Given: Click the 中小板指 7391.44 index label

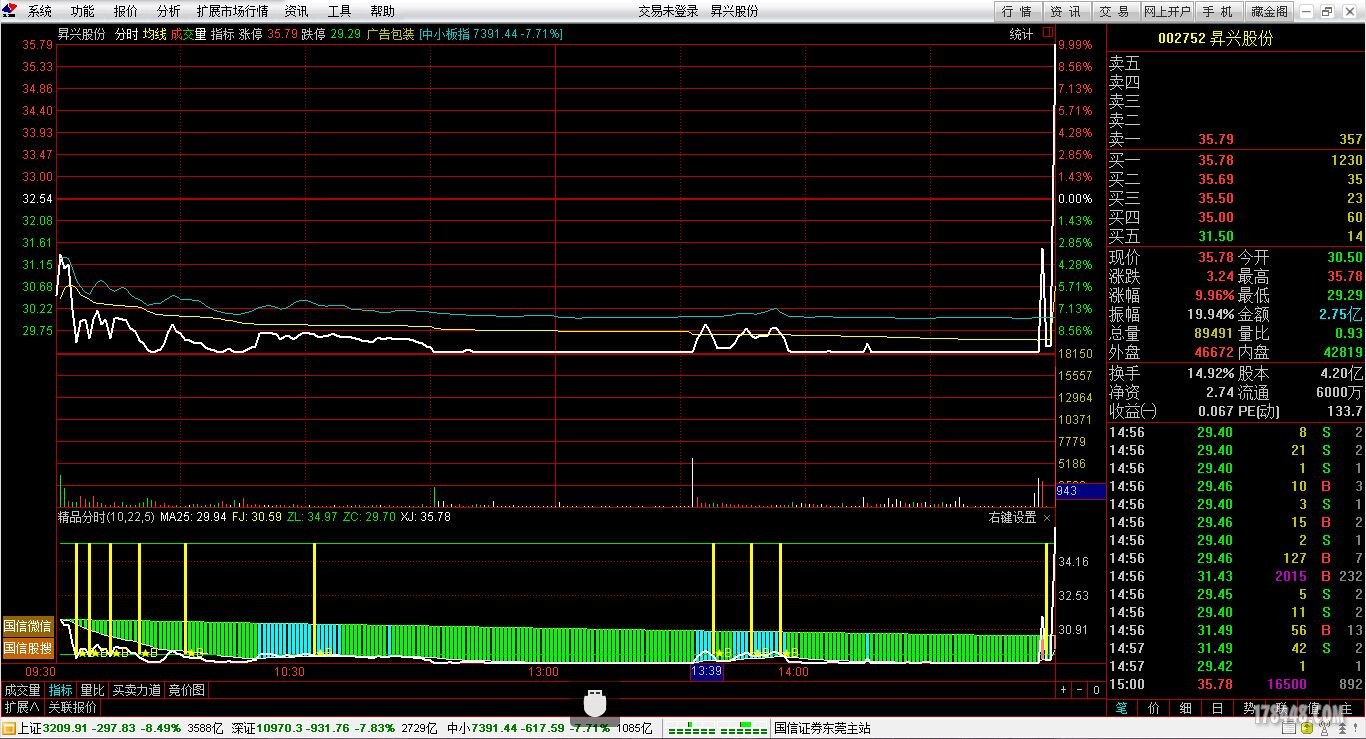Looking at the screenshot, I should pyautogui.click(x=490, y=33).
